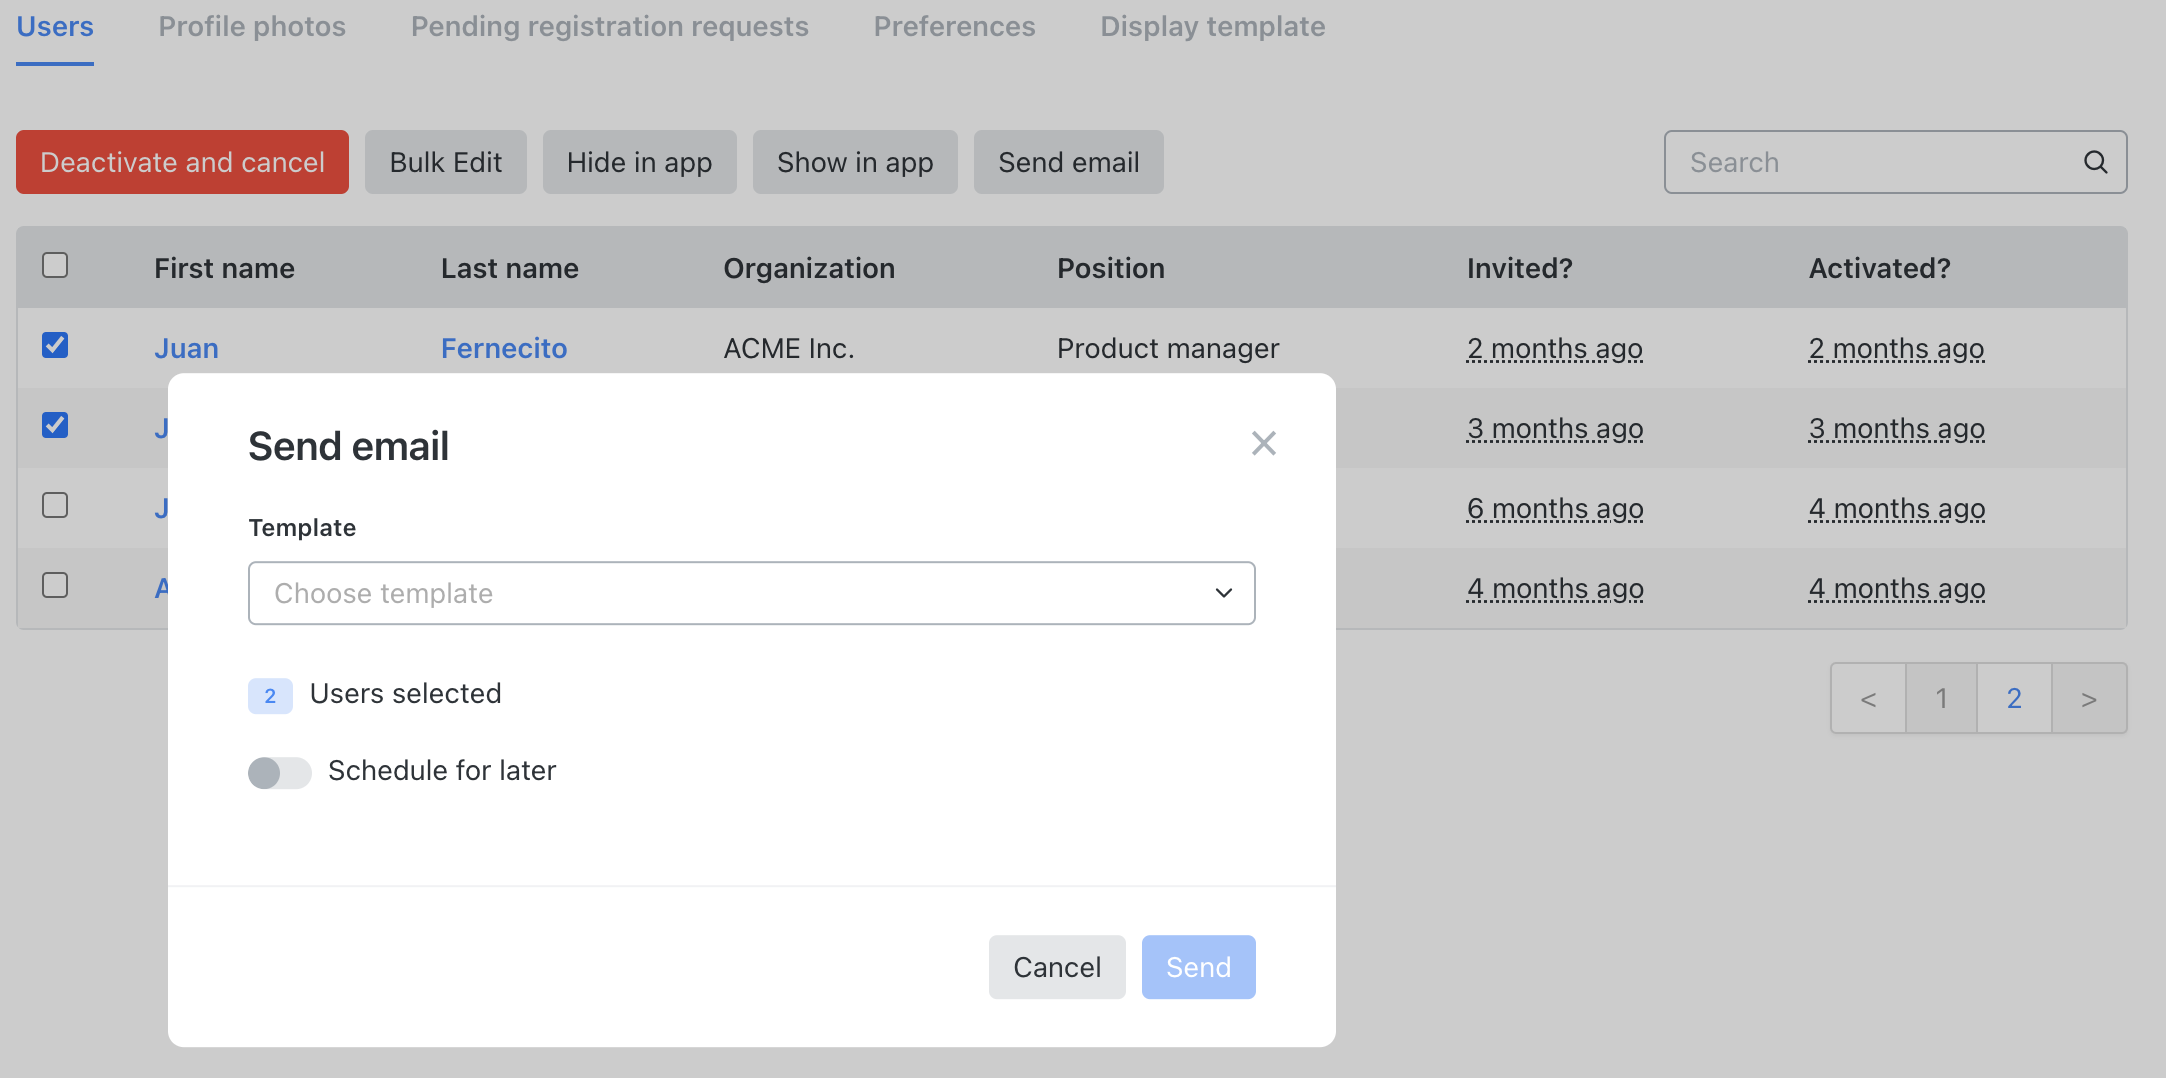Switch to Profile photos tab
The image size is (2166, 1078).
coord(252,27)
